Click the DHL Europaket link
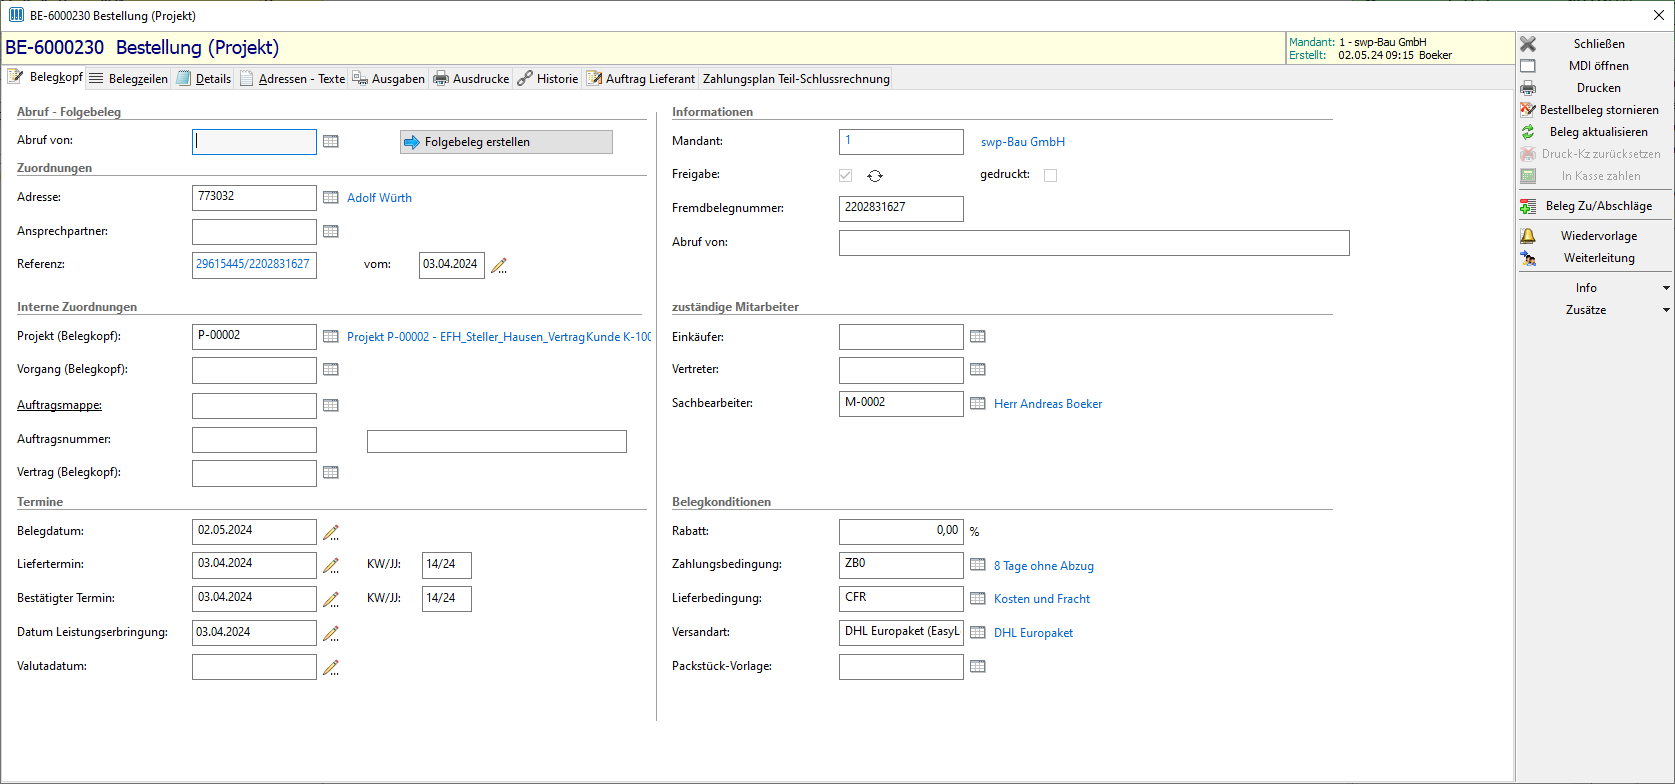 (x=1033, y=633)
